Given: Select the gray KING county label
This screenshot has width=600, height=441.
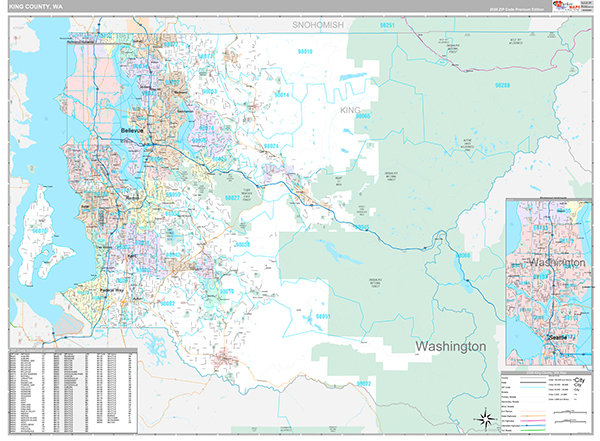Looking at the screenshot, I should [x=350, y=110].
